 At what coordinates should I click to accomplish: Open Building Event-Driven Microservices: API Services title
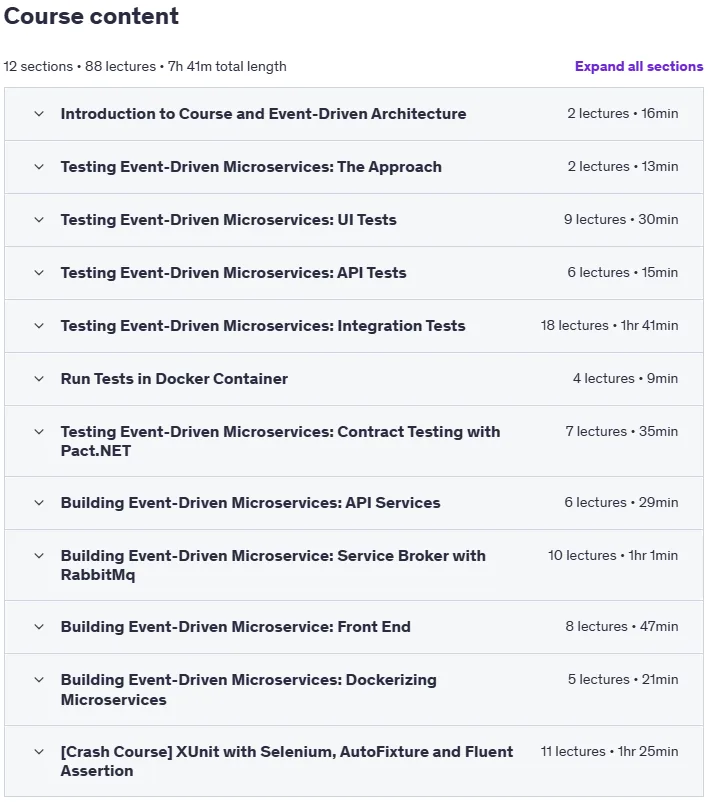pyautogui.click(x=250, y=503)
